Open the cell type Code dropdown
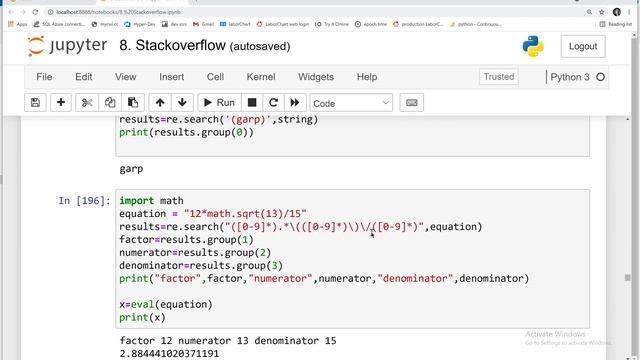The height and width of the screenshot is (360, 640). [351, 103]
